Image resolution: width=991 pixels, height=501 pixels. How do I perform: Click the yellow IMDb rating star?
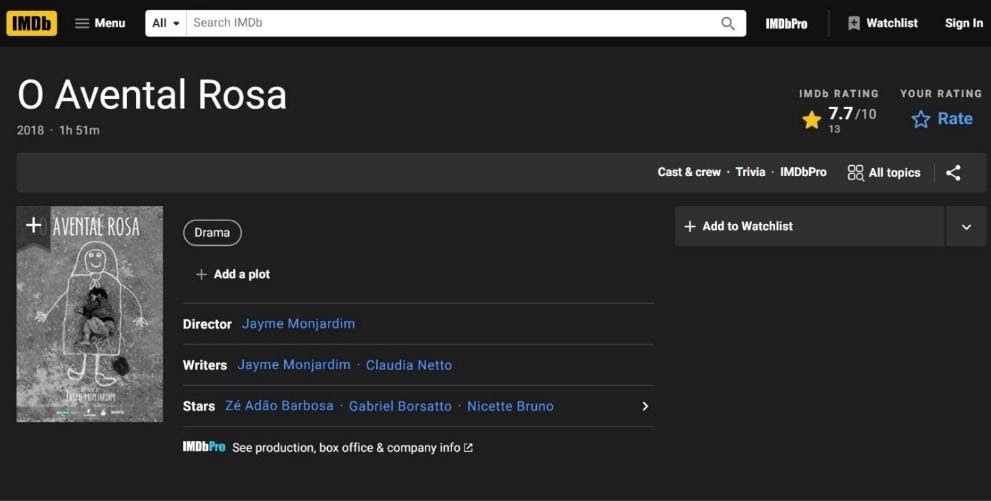pyautogui.click(x=812, y=119)
